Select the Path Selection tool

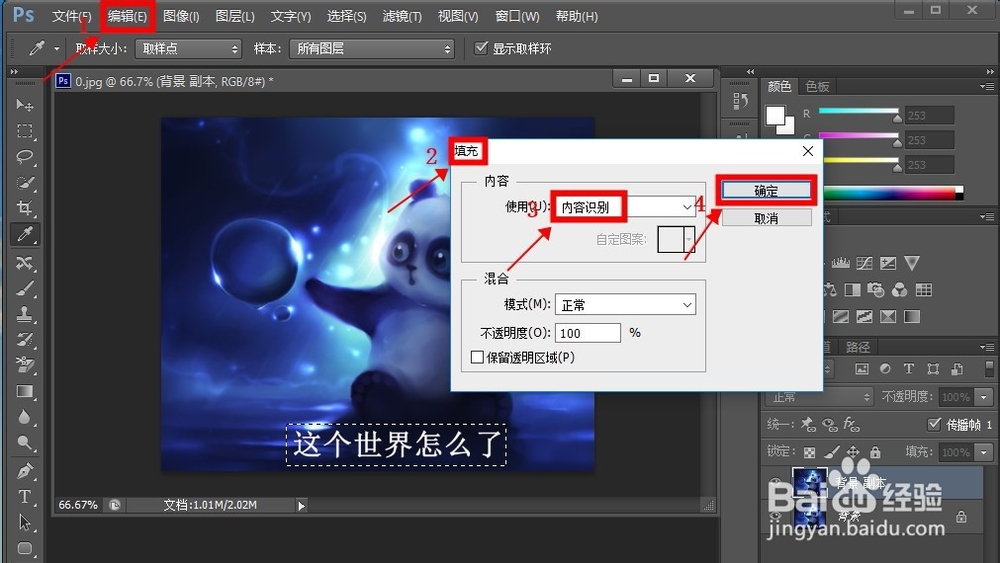[25, 522]
